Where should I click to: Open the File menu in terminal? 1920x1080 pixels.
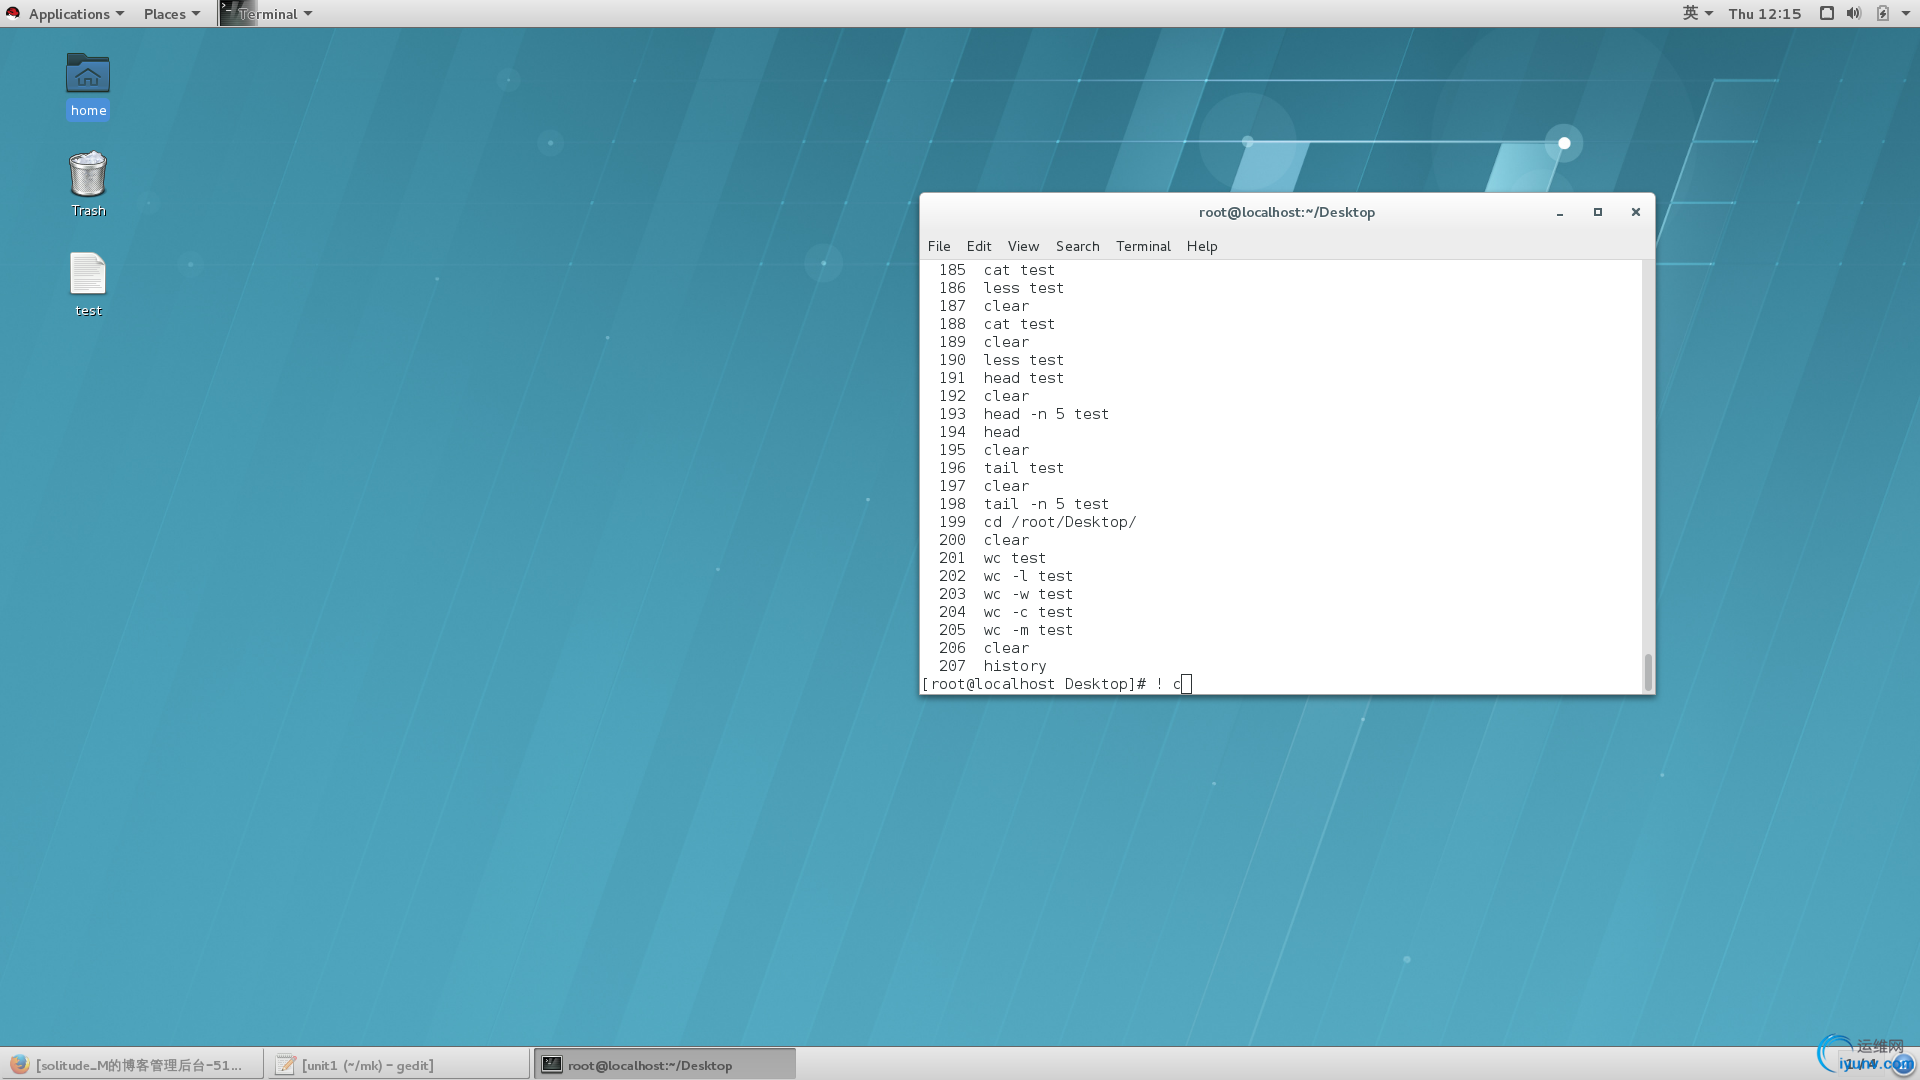(939, 246)
